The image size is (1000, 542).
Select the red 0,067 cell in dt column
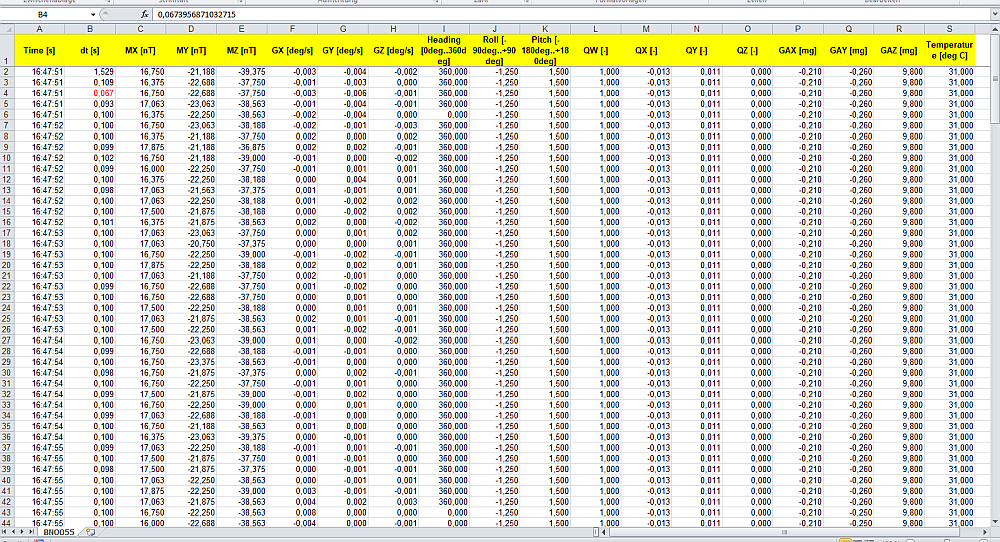pyautogui.click(x=103, y=93)
